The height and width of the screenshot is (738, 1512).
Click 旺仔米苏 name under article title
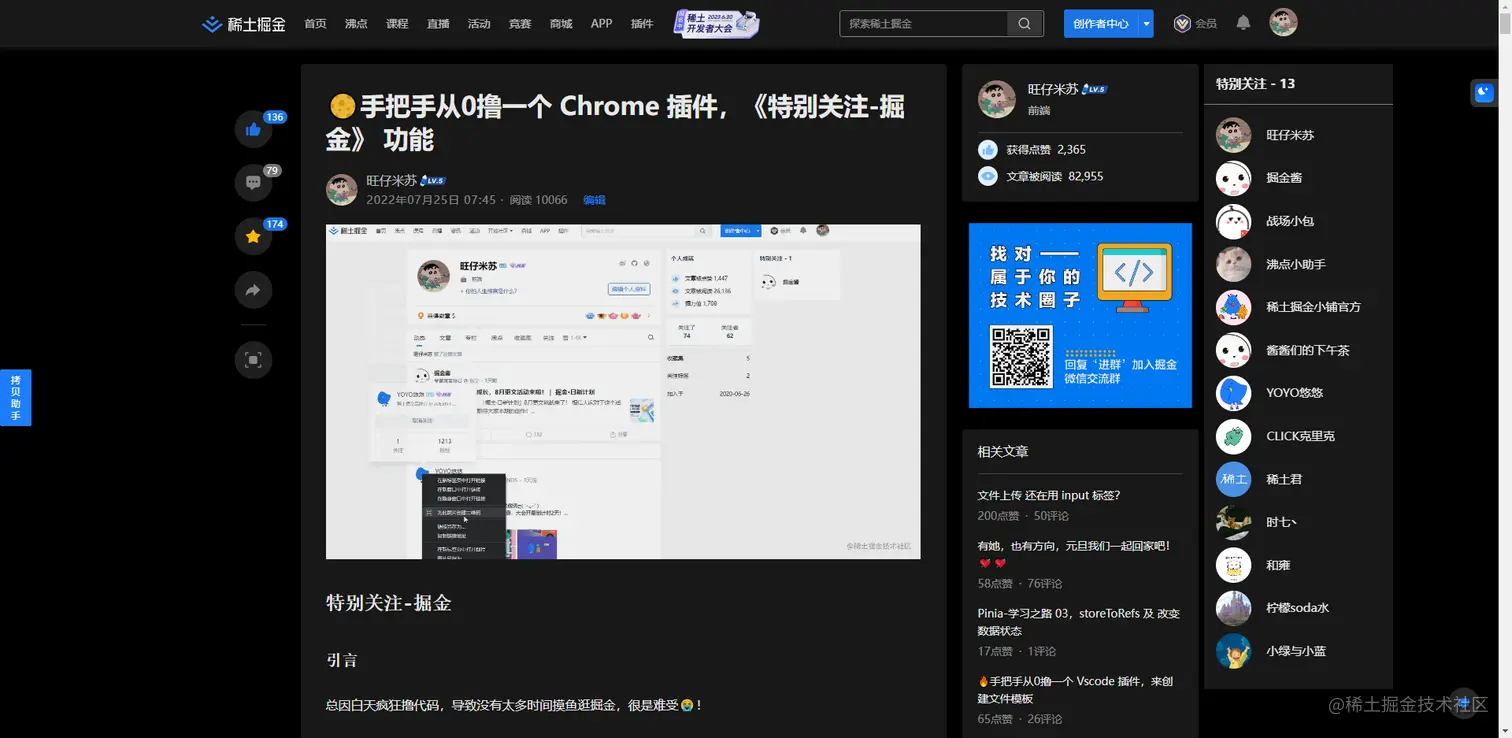pos(391,181)
